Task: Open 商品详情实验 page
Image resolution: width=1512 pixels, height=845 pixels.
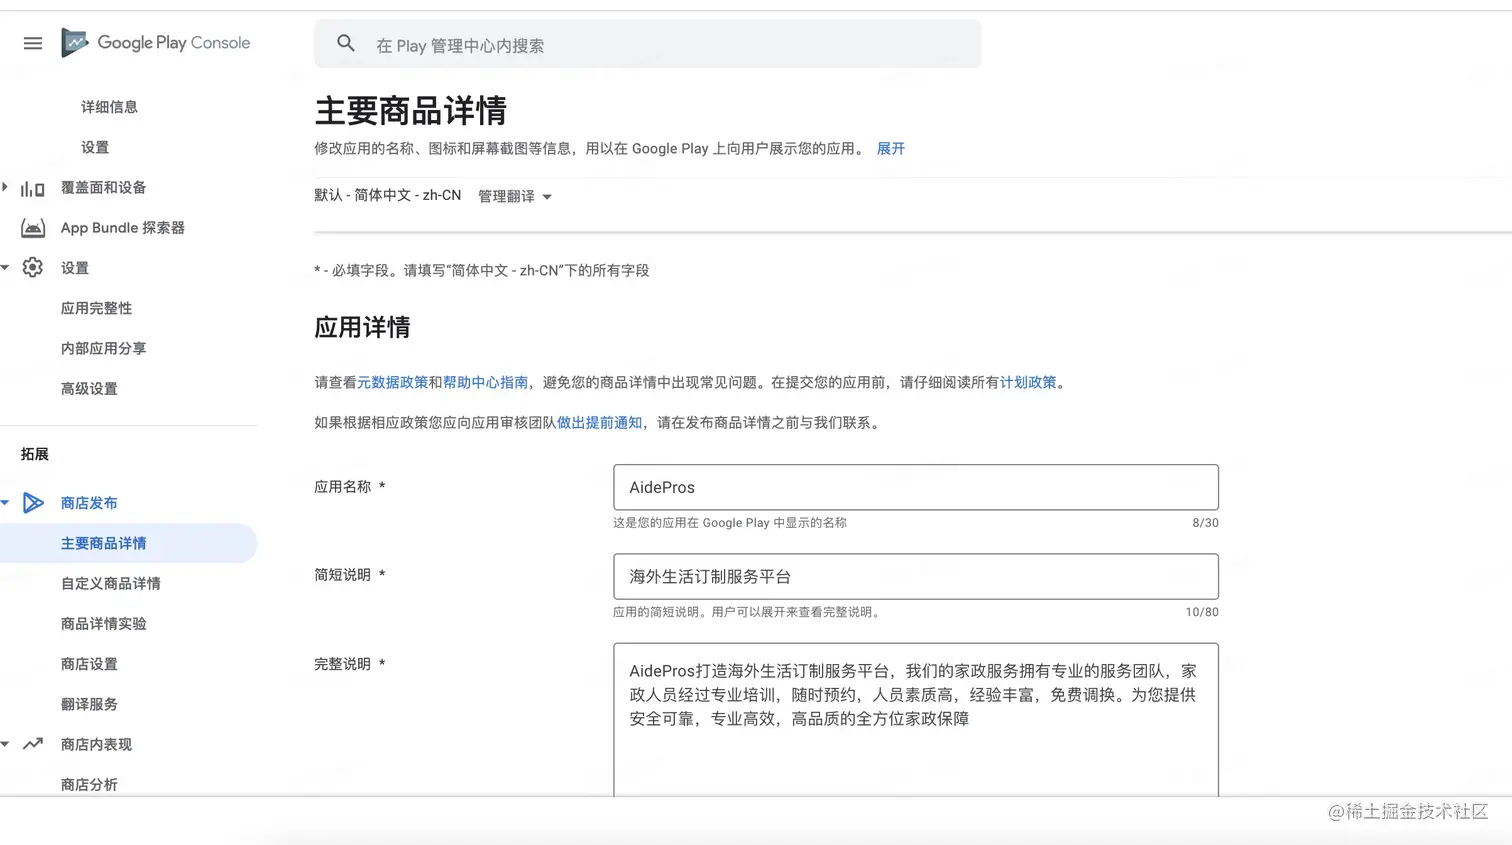Action: point(103,623)
